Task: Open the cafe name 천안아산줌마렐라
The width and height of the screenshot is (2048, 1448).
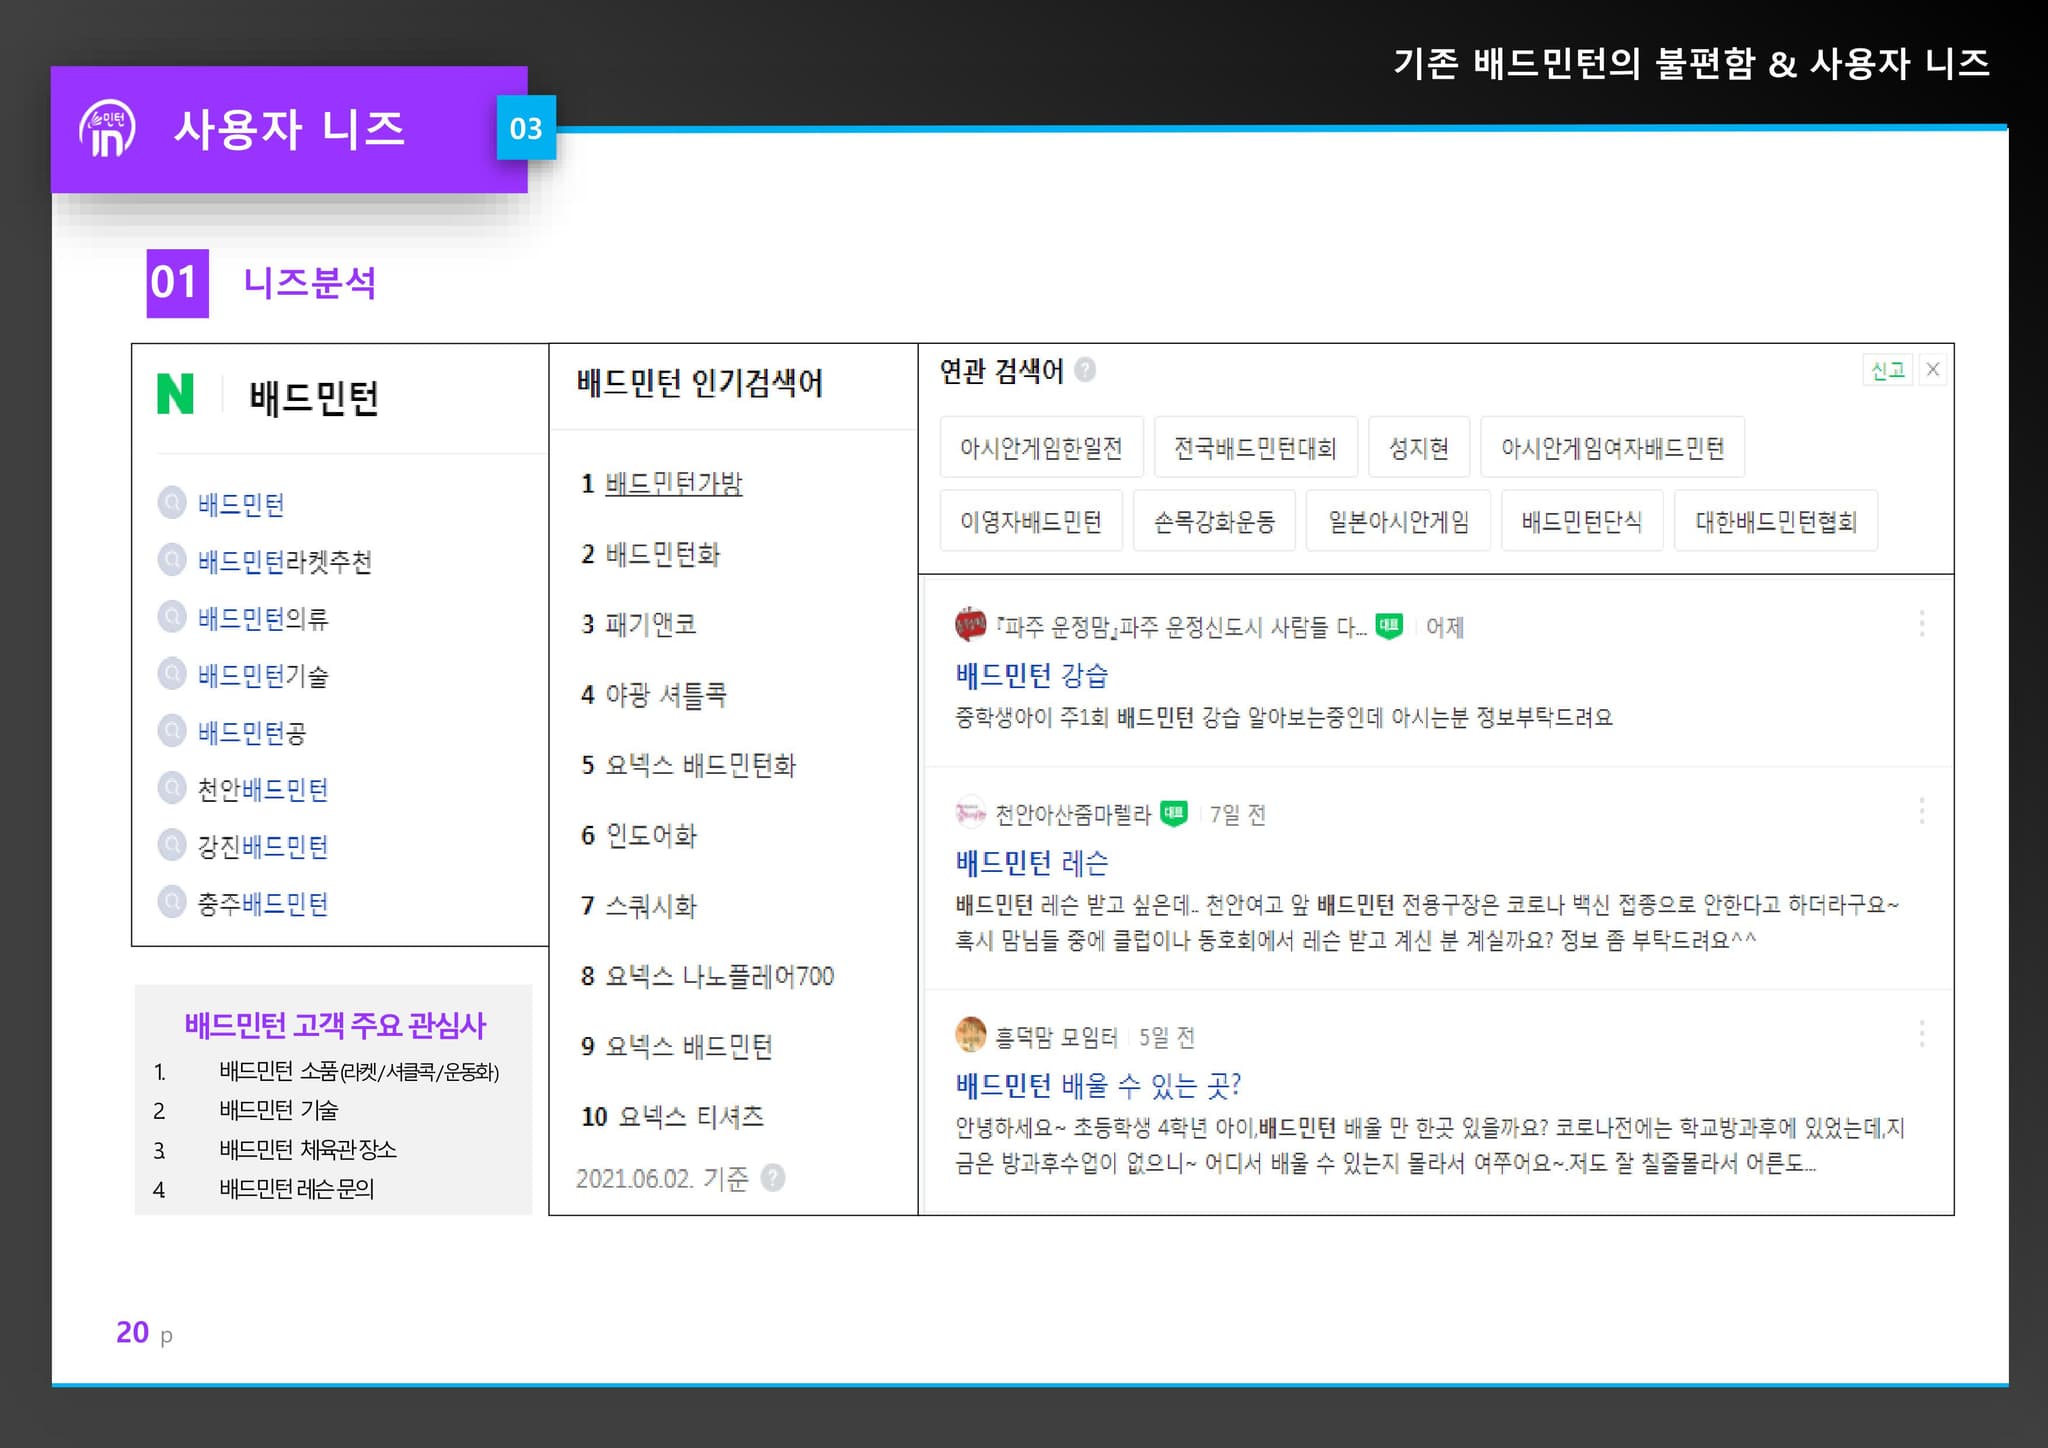Action: pos(1073,814)
